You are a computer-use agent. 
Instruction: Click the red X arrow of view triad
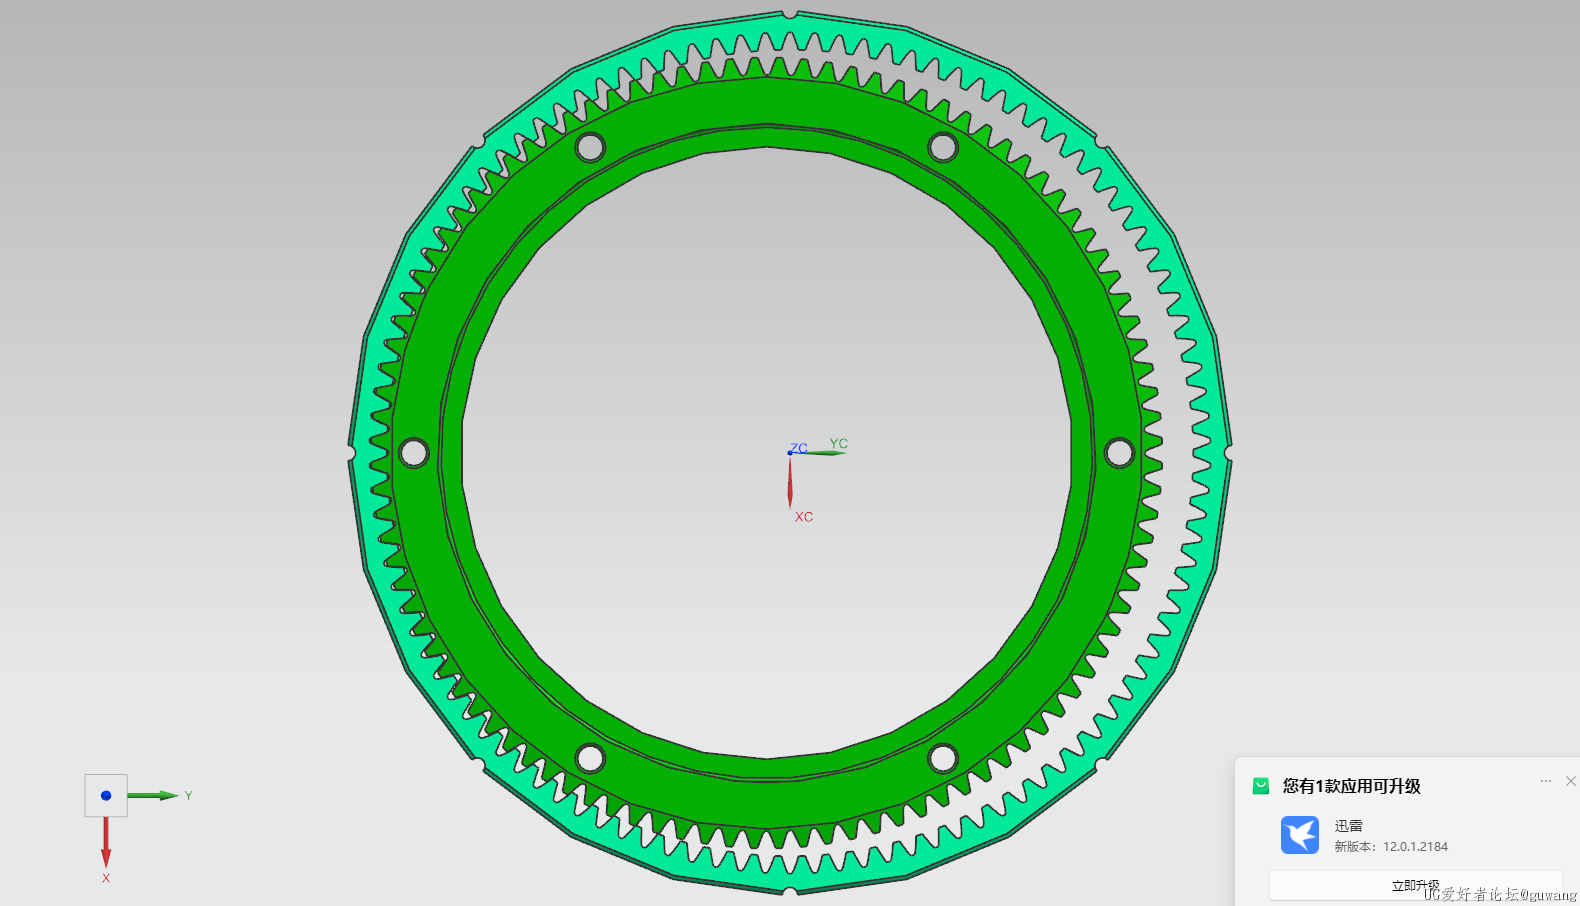[x=106, y=843]
